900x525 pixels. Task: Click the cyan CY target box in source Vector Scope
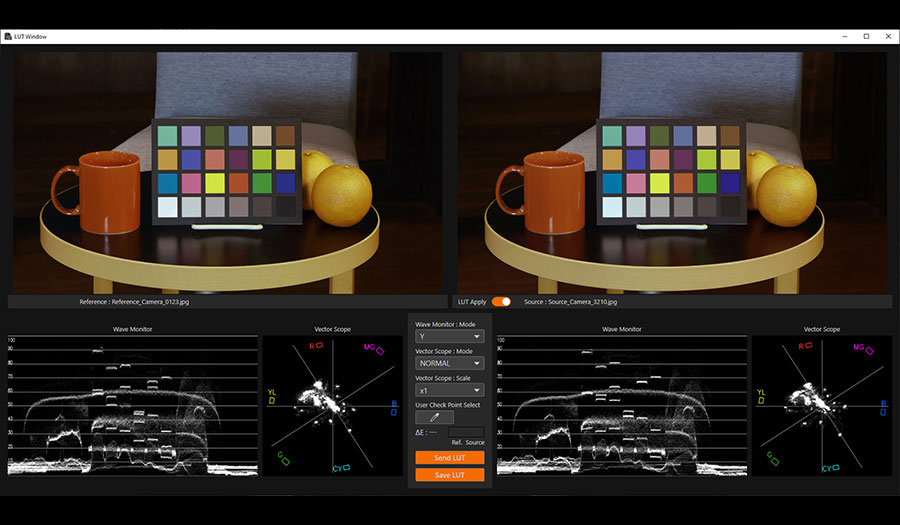pyautogui.click(x=836, y=468)
